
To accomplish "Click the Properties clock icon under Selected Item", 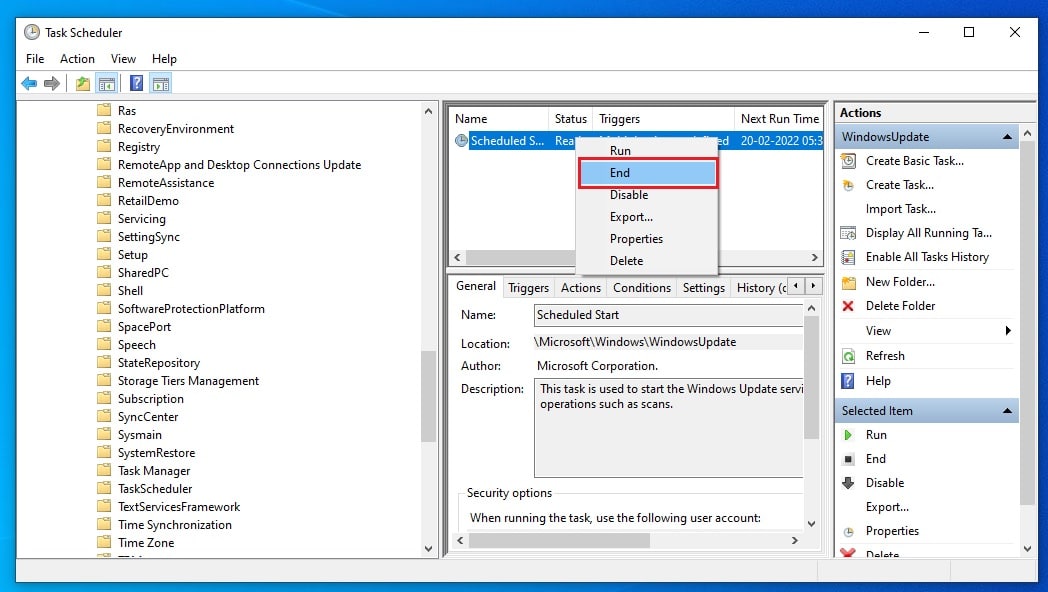I will 848,532.
